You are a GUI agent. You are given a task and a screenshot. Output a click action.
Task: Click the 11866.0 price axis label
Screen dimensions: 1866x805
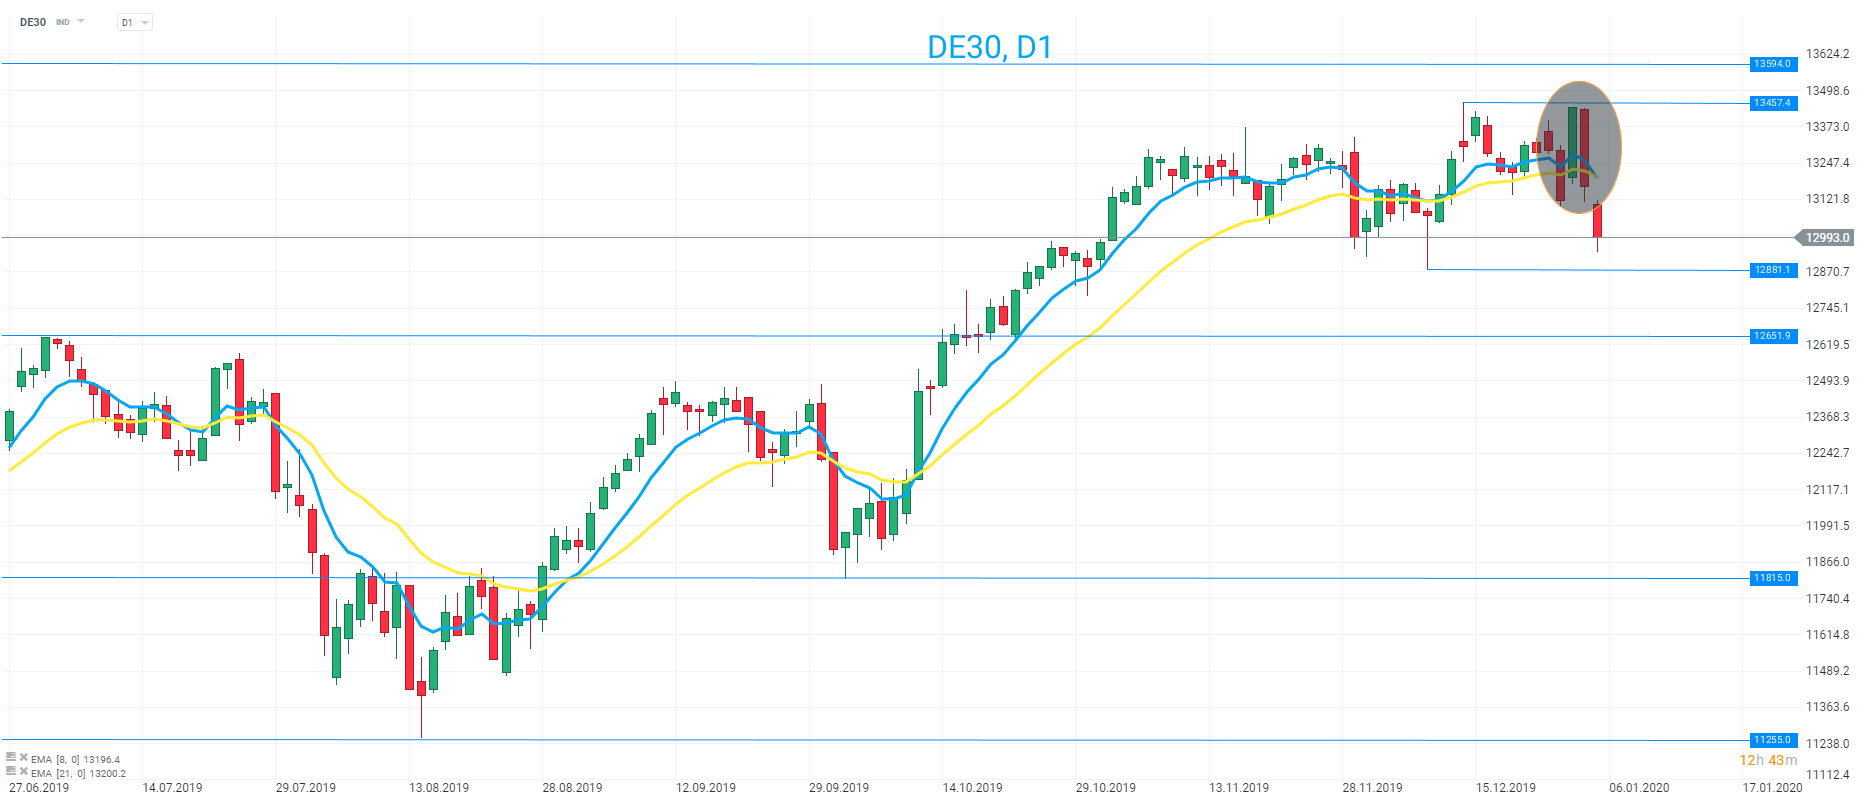[x=1828, y=562]
